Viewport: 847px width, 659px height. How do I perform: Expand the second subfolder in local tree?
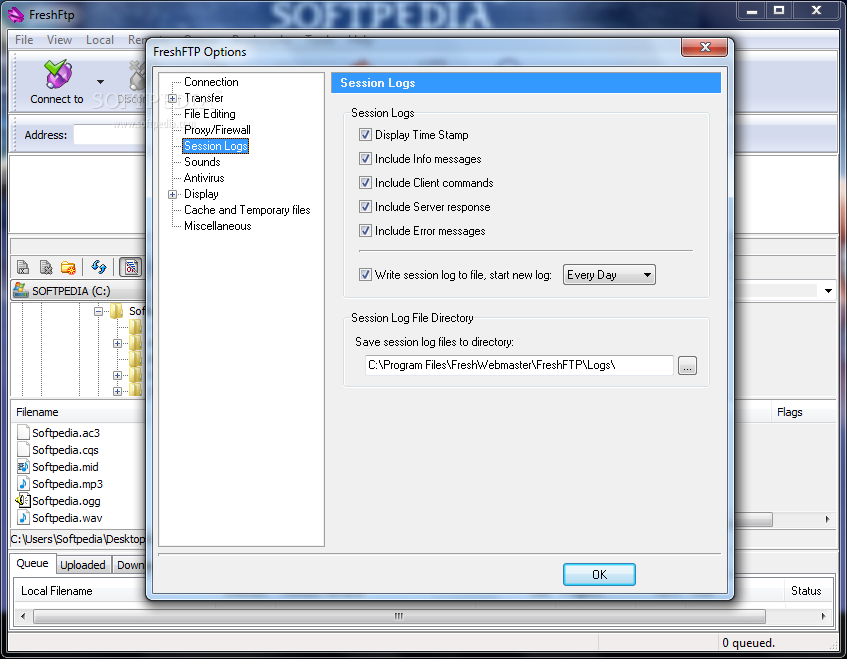click(117, 343)
